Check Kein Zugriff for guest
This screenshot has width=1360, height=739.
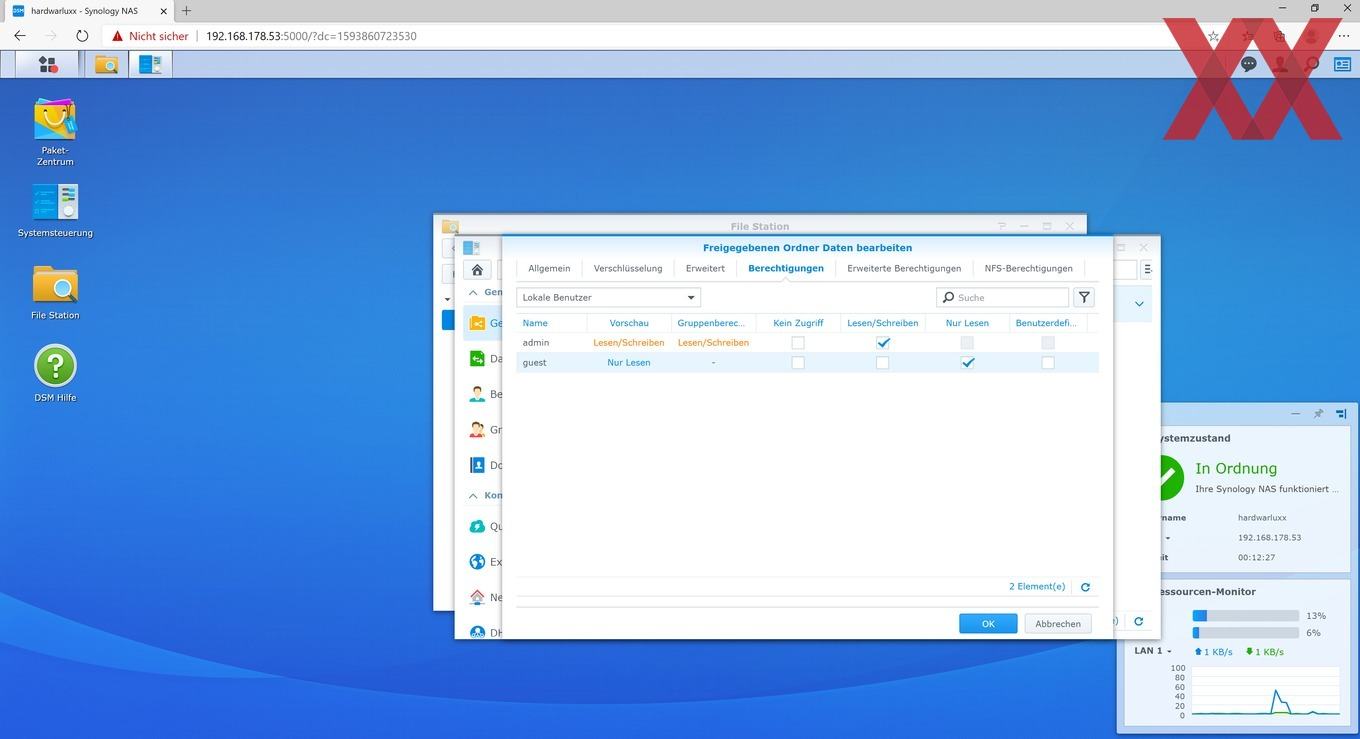pos(798,363)
